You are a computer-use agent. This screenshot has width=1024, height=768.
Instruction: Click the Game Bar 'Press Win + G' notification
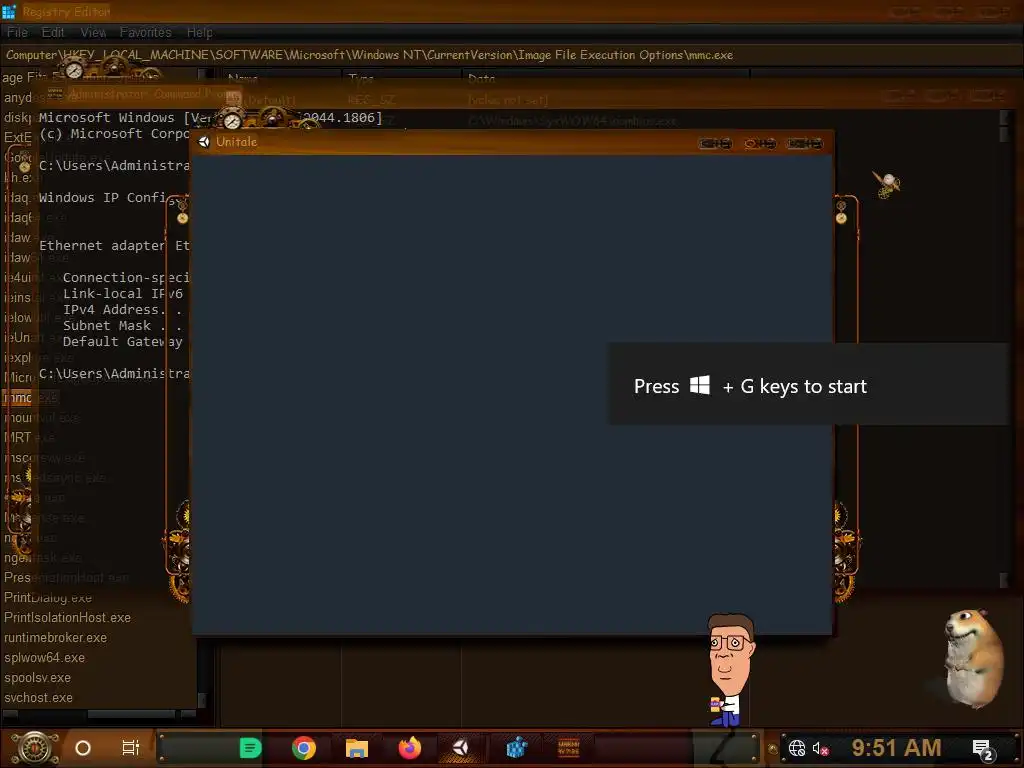(x=809, y=385)
